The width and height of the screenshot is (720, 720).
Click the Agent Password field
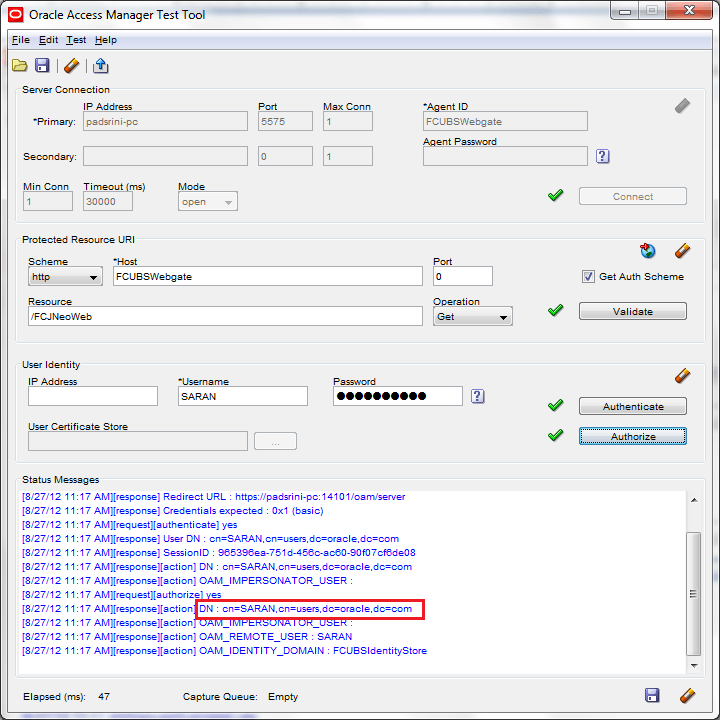click(505, 156)
